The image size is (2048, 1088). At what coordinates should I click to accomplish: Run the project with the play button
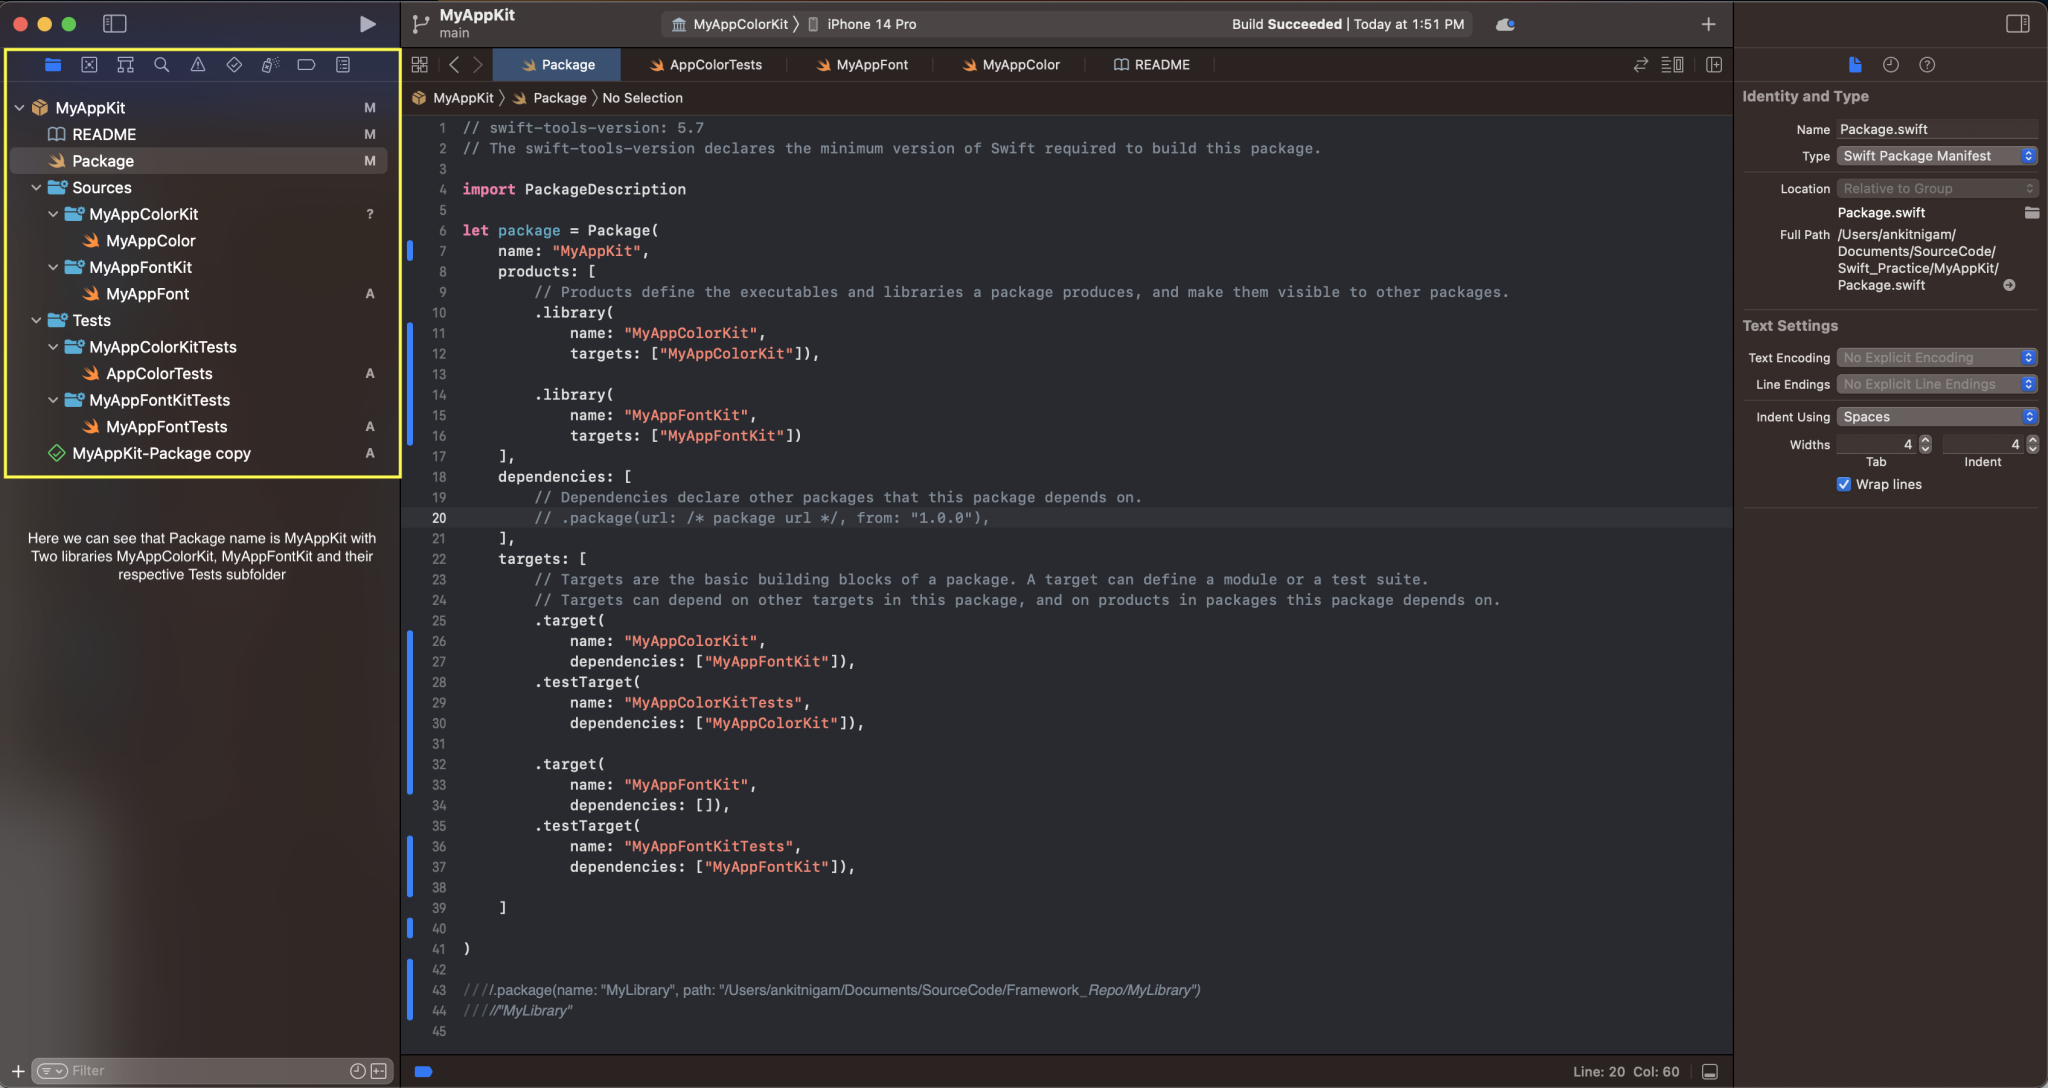(x=367, y=23)
